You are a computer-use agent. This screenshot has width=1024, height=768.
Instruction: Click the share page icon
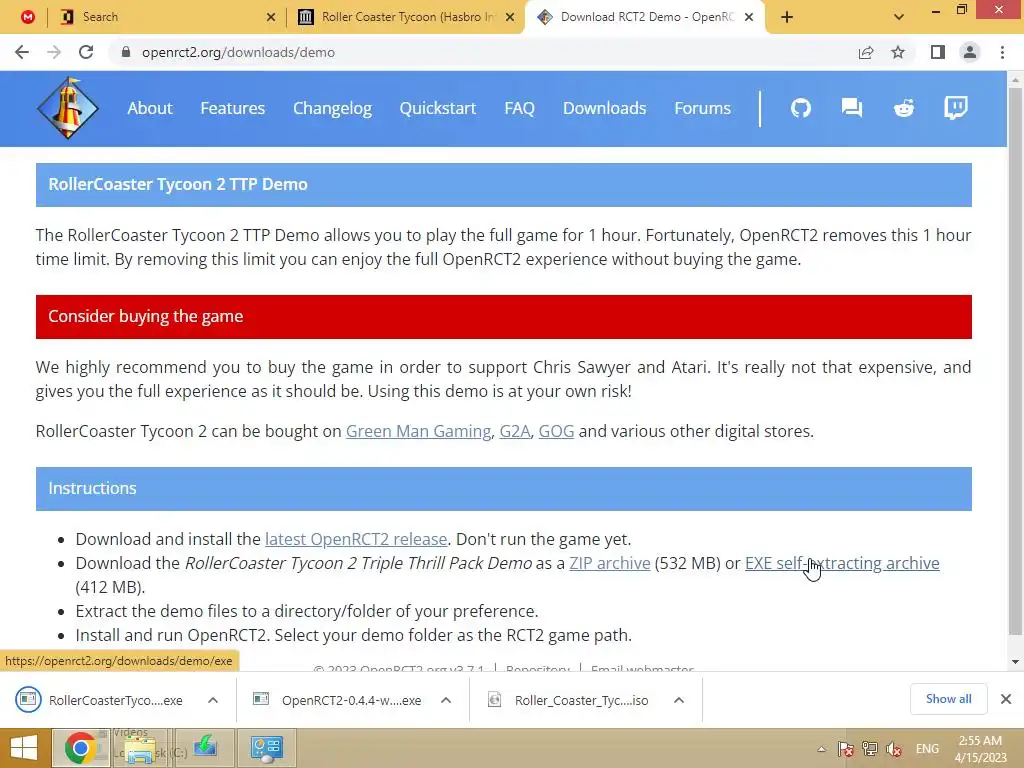click(866, 52)
